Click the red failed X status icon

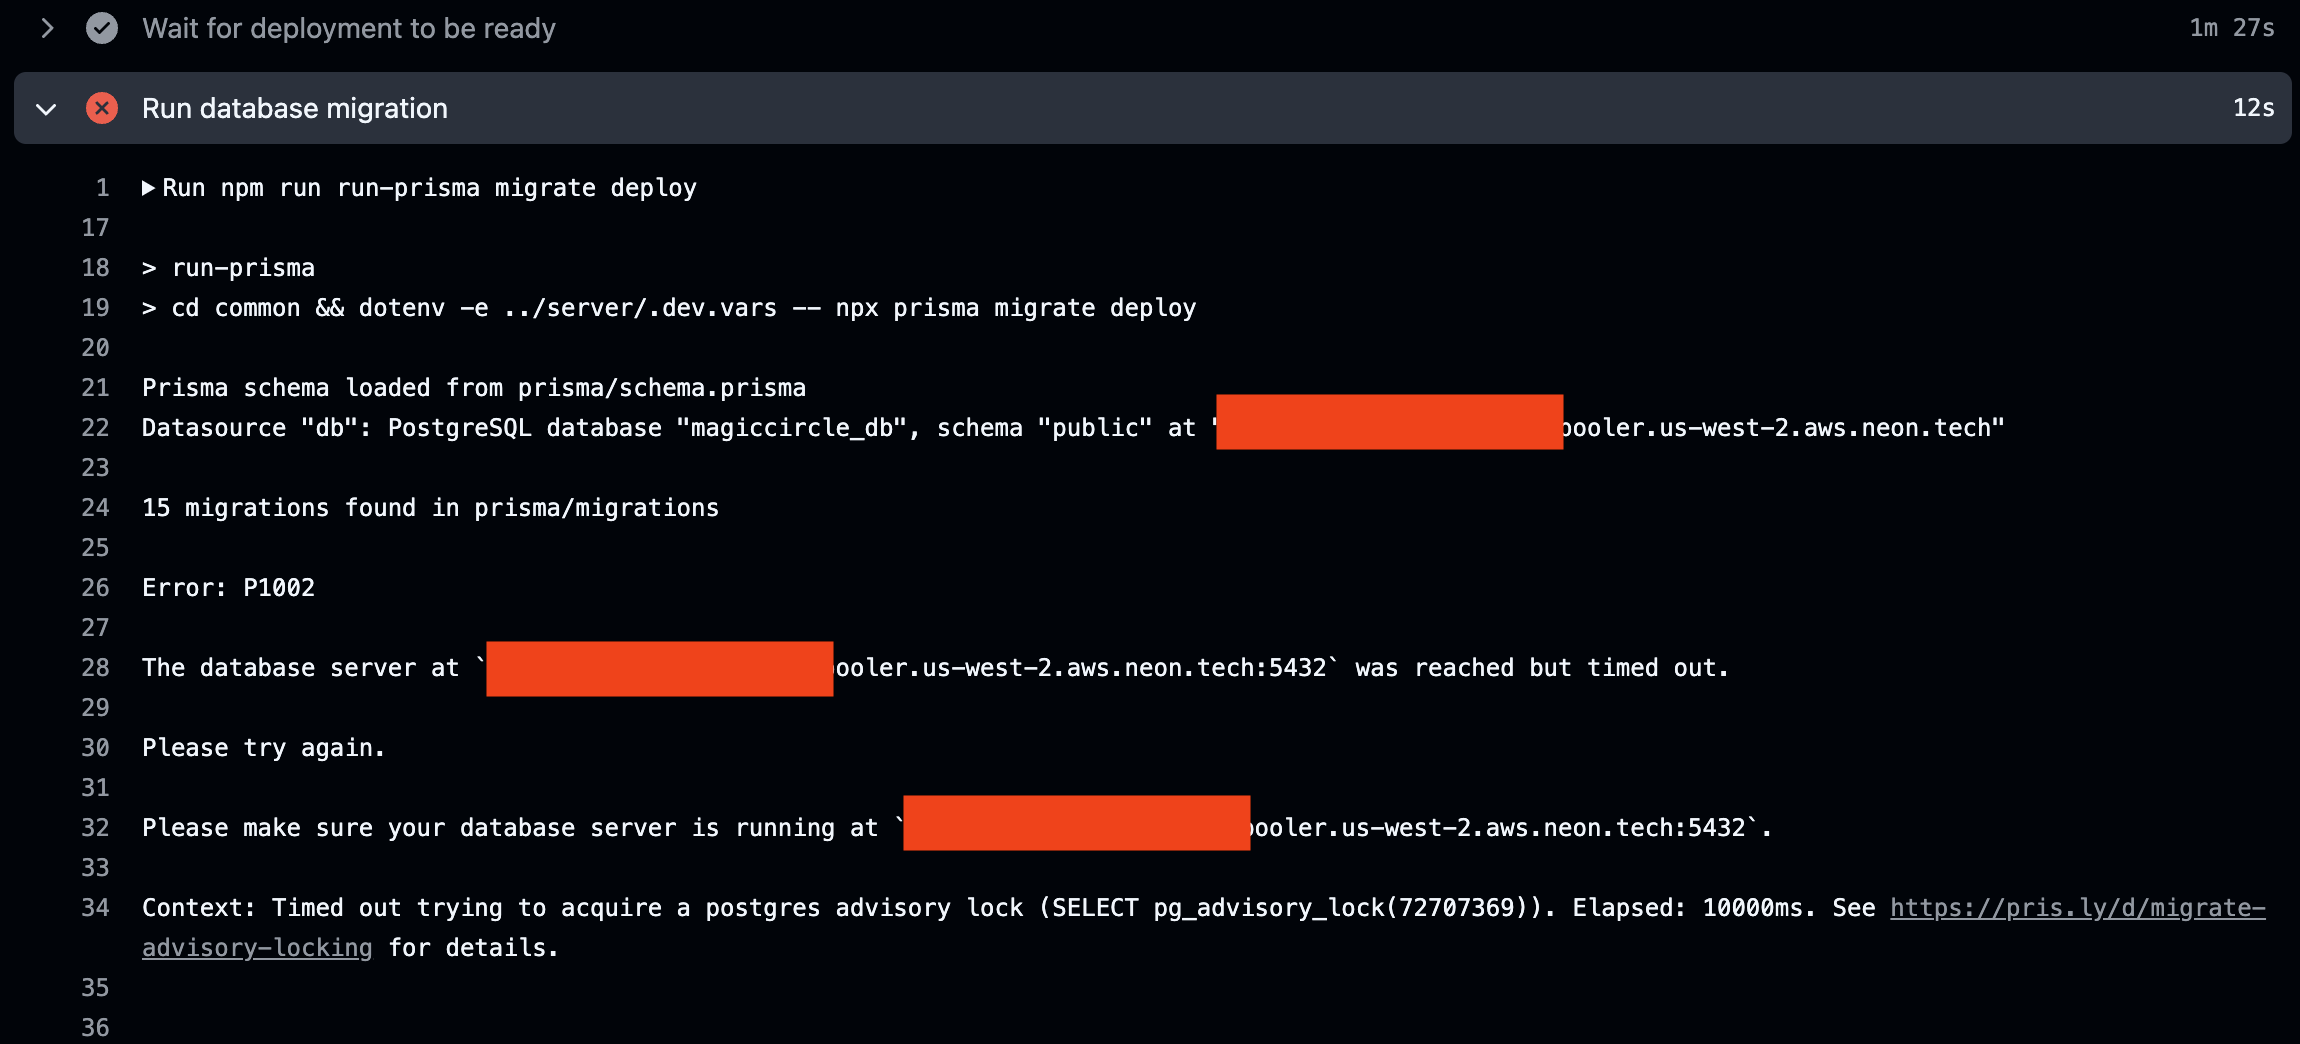point(101,108)
